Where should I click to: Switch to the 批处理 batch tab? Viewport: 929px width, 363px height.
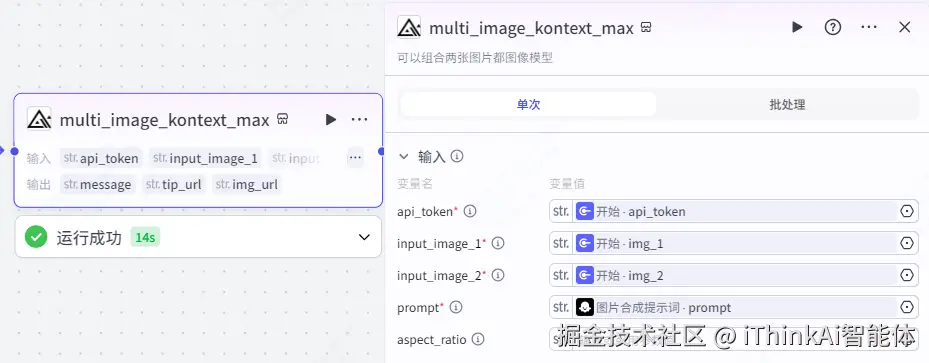click(x=787, y=105)
